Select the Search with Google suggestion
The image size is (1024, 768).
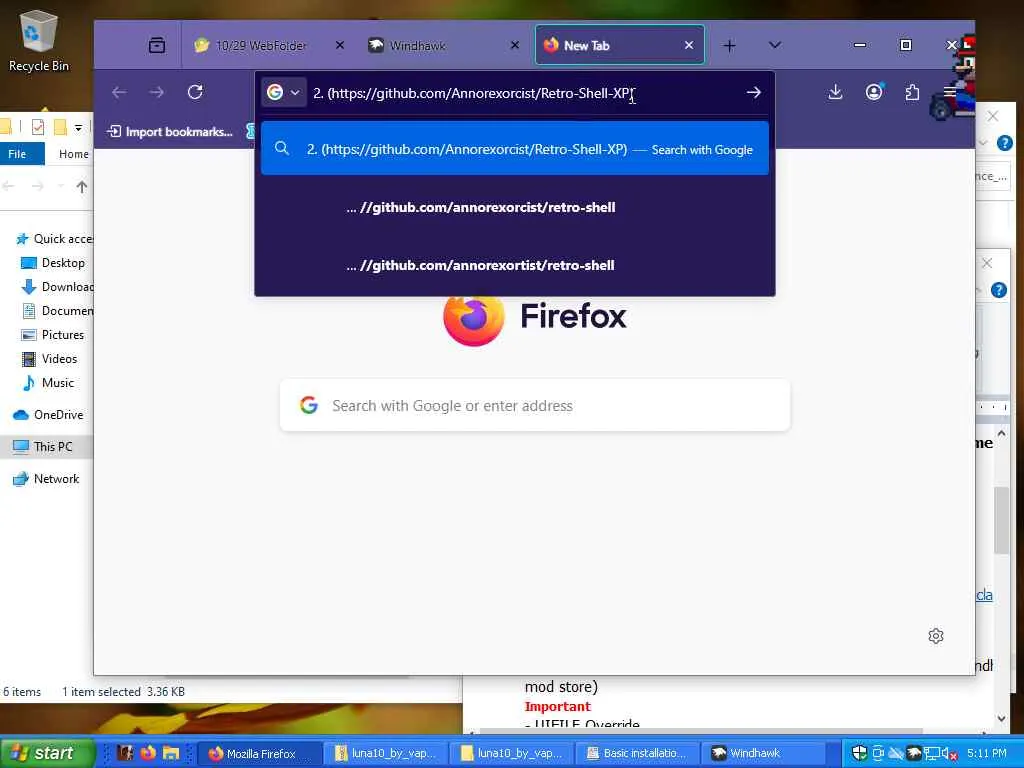[515, 149]
